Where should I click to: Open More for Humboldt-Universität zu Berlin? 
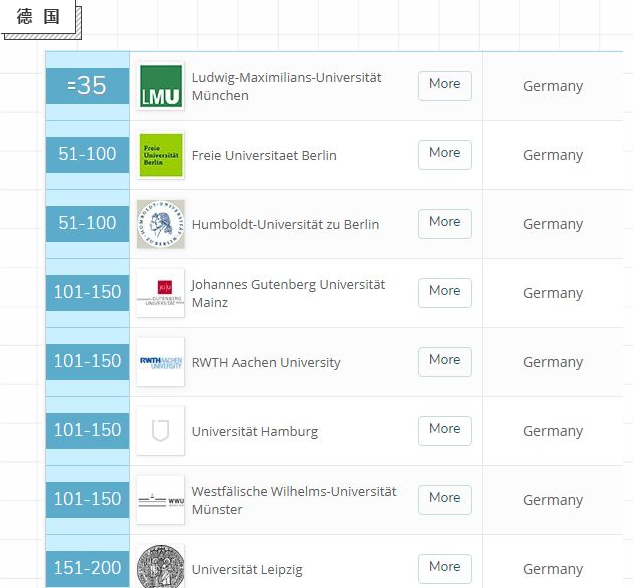pyautogui.click(x=445, y=224)
